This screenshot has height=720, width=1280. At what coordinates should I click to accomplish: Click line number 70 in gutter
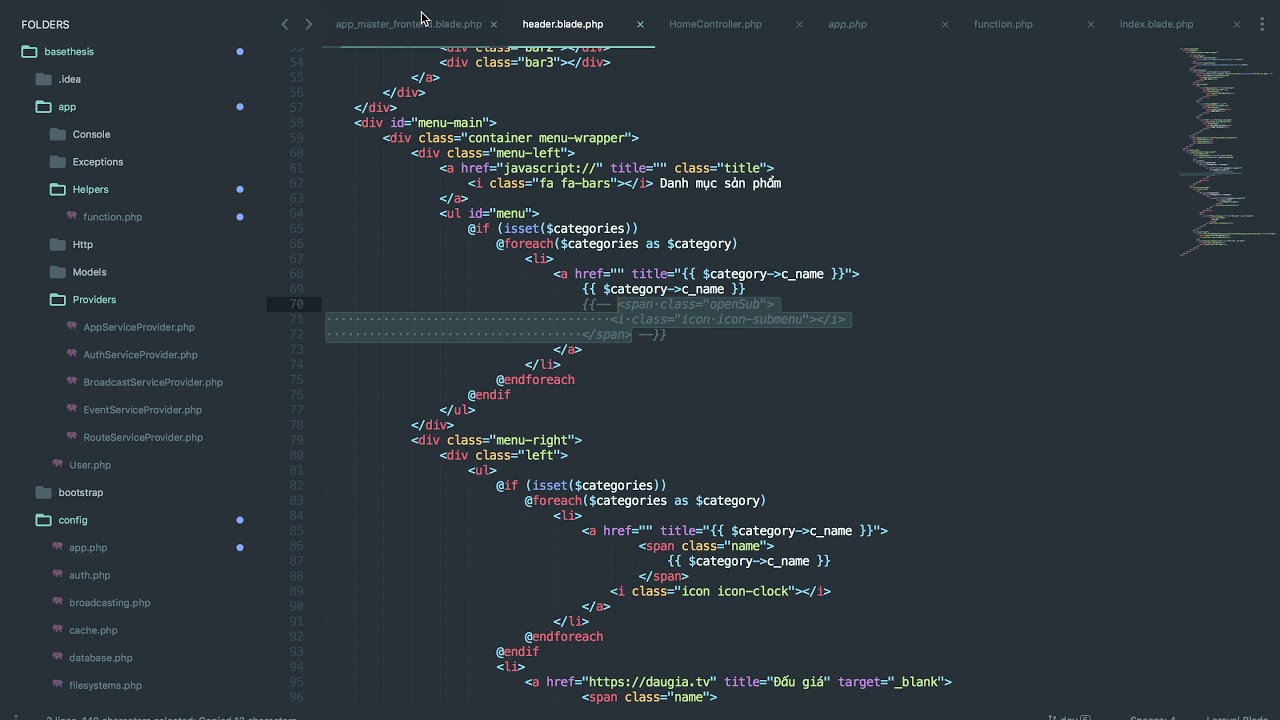click(x=296, y=304)
